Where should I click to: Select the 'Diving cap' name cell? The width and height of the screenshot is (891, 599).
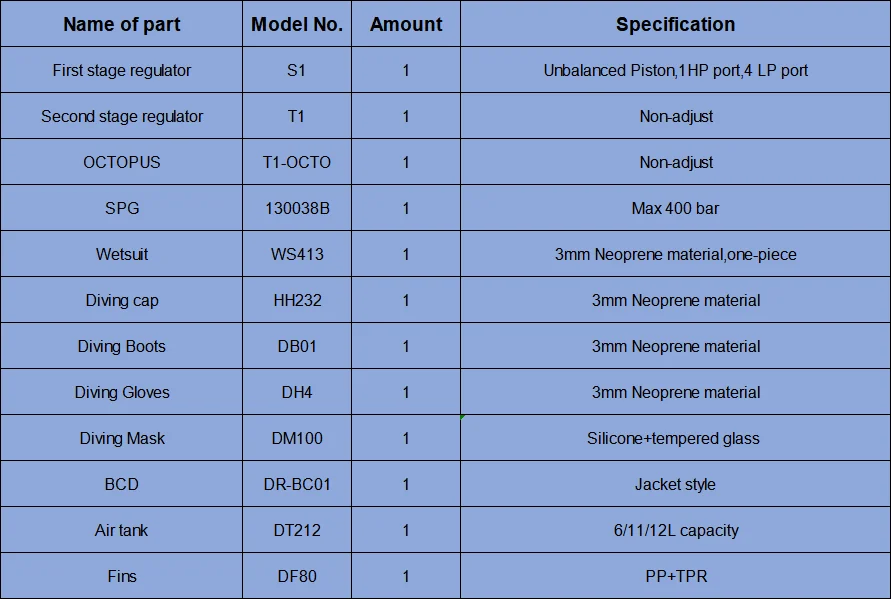(122, 300)
